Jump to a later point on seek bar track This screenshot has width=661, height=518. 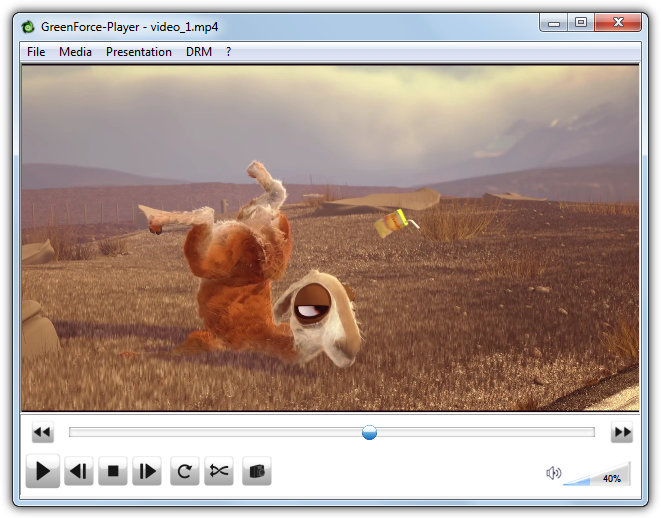(485, 432)
